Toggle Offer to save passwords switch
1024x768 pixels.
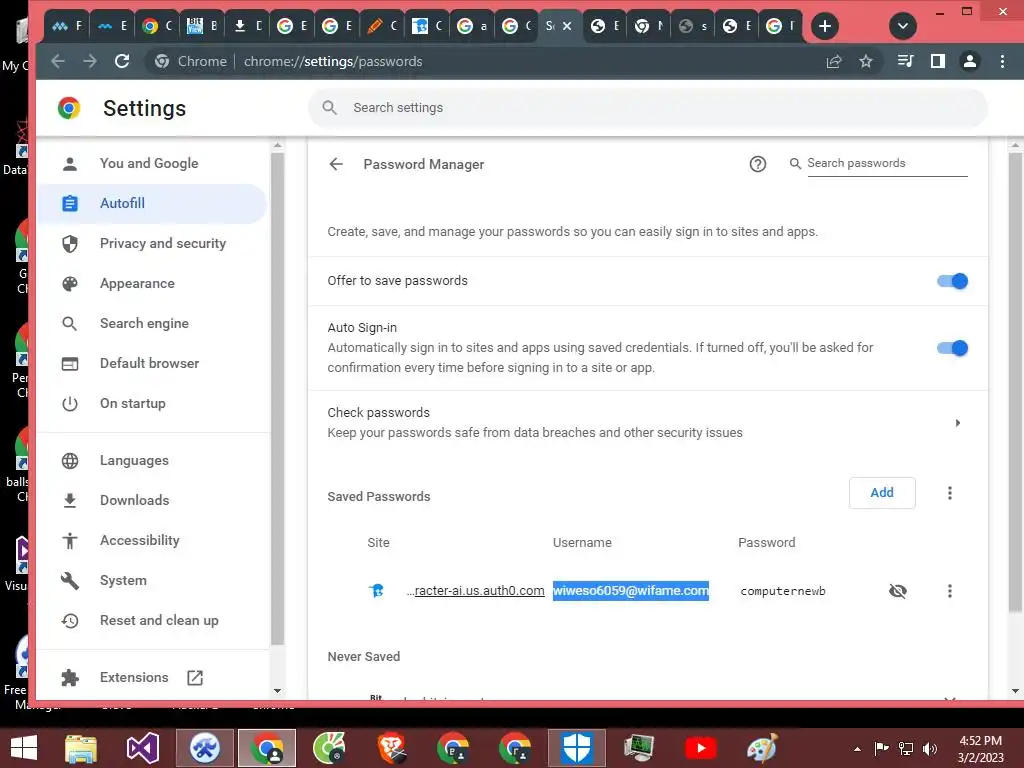pyautogui.click(x=952, y=281)
